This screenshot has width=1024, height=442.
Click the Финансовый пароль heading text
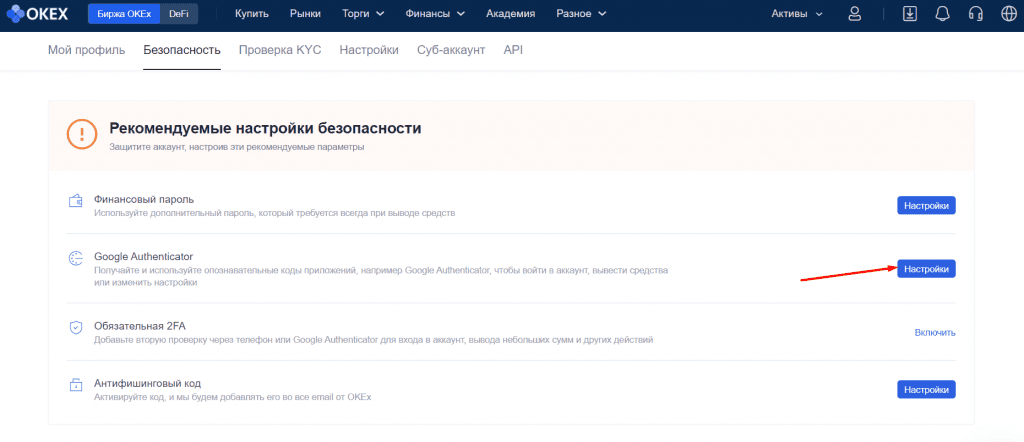[x=144, y=198]
